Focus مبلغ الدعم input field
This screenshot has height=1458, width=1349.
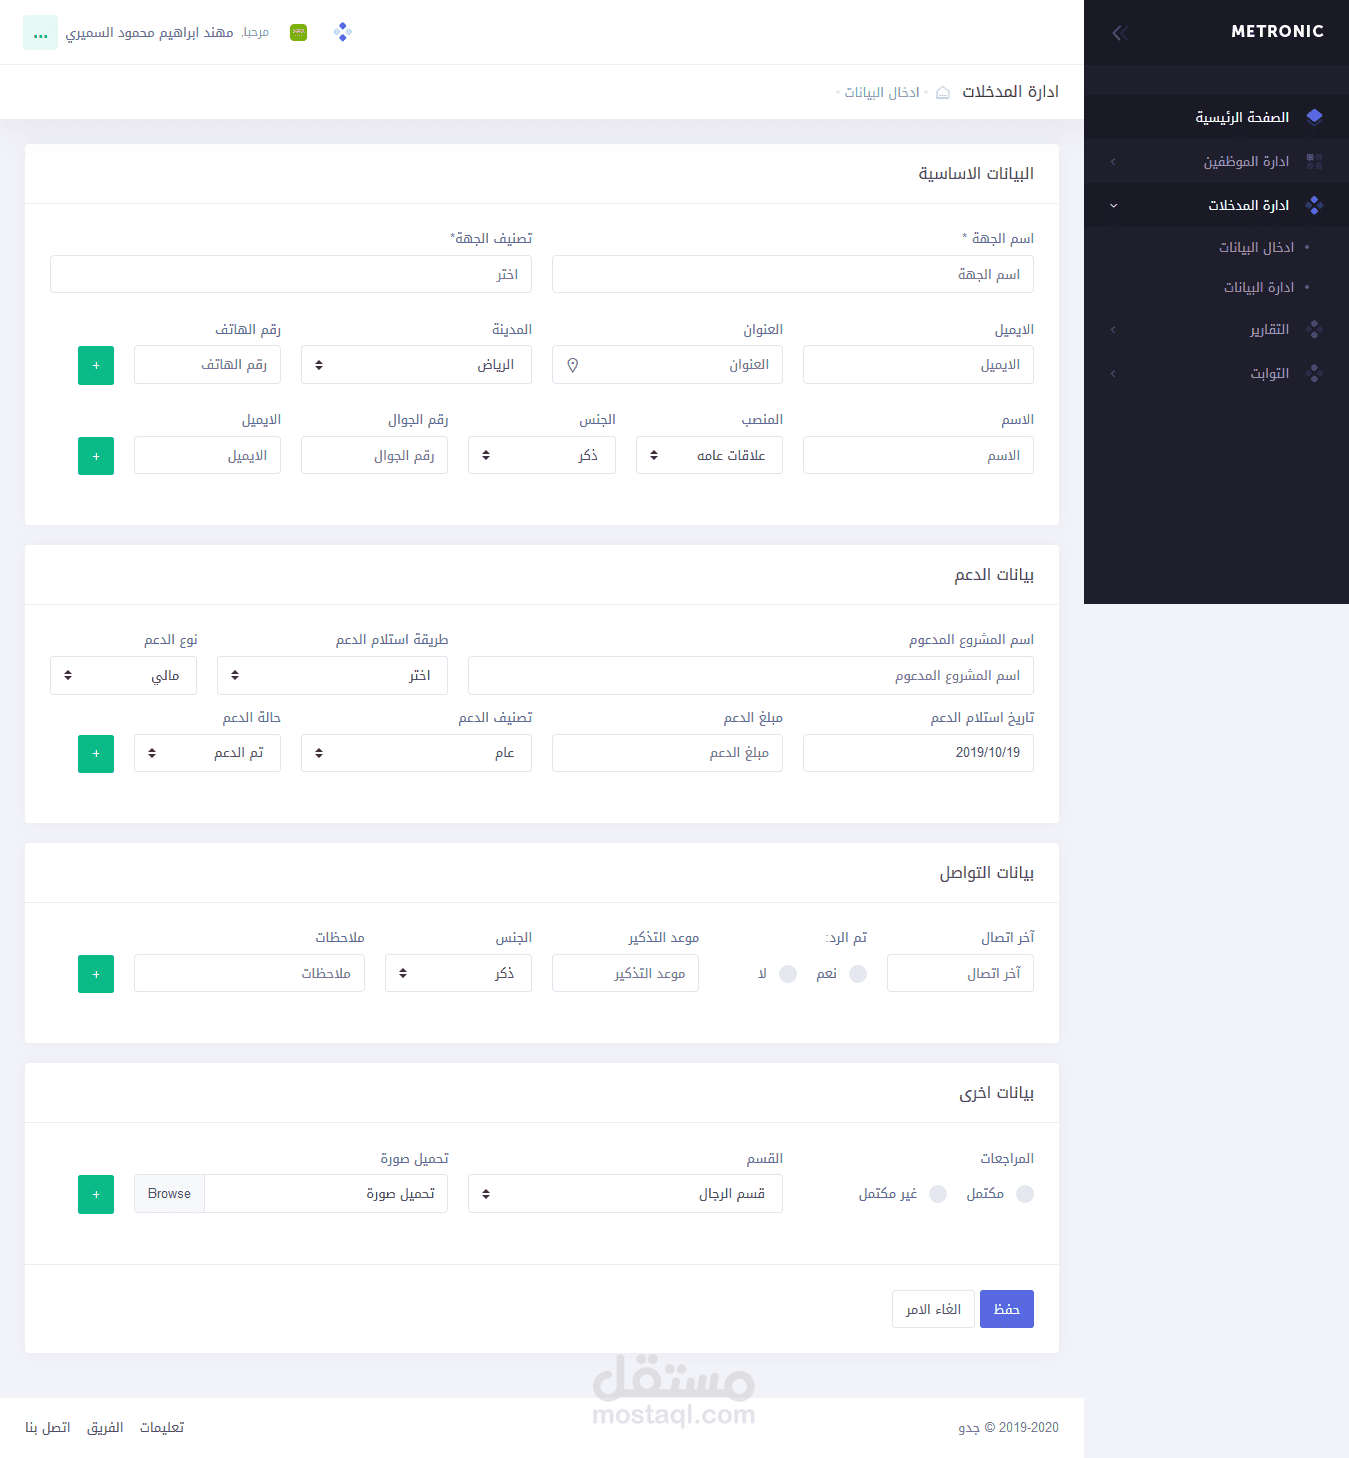(667, 753)
